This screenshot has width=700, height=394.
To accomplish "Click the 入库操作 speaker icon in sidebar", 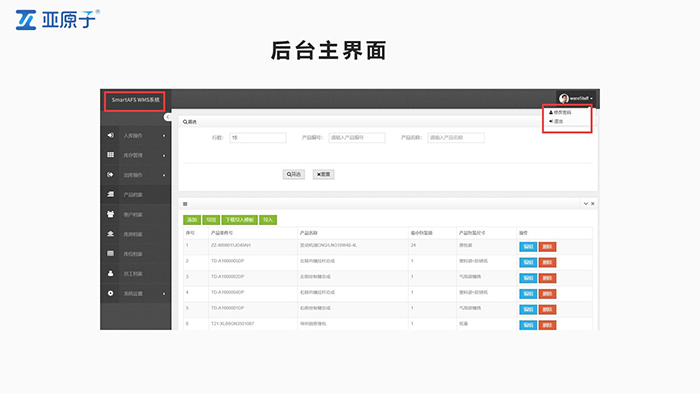I will tap(110, 135).
